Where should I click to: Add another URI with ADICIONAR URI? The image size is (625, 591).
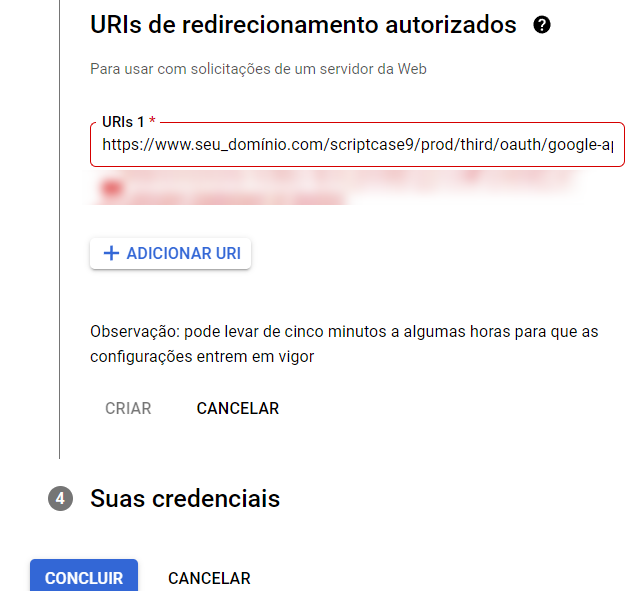click(x=170, y=253)
